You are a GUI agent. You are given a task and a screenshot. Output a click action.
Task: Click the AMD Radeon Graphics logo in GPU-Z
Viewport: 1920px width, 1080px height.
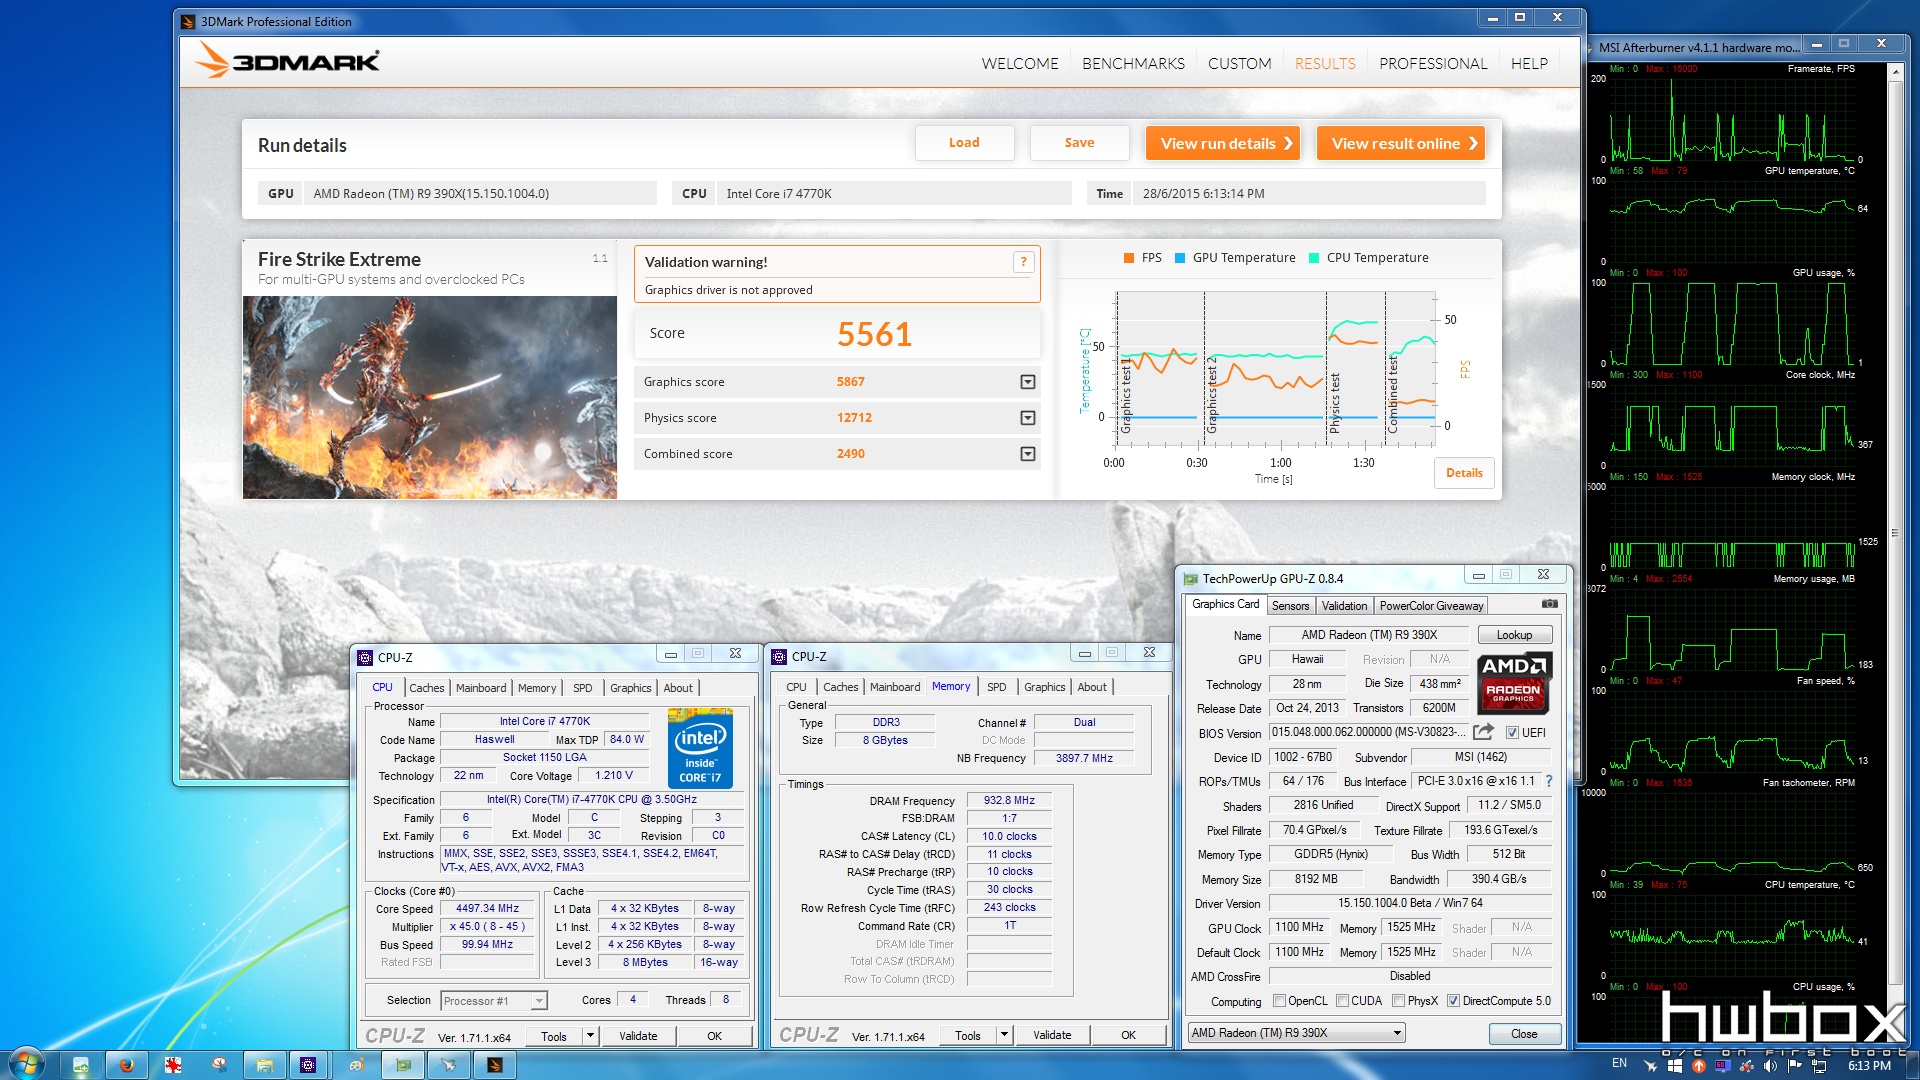click(x=1513, y=683)
